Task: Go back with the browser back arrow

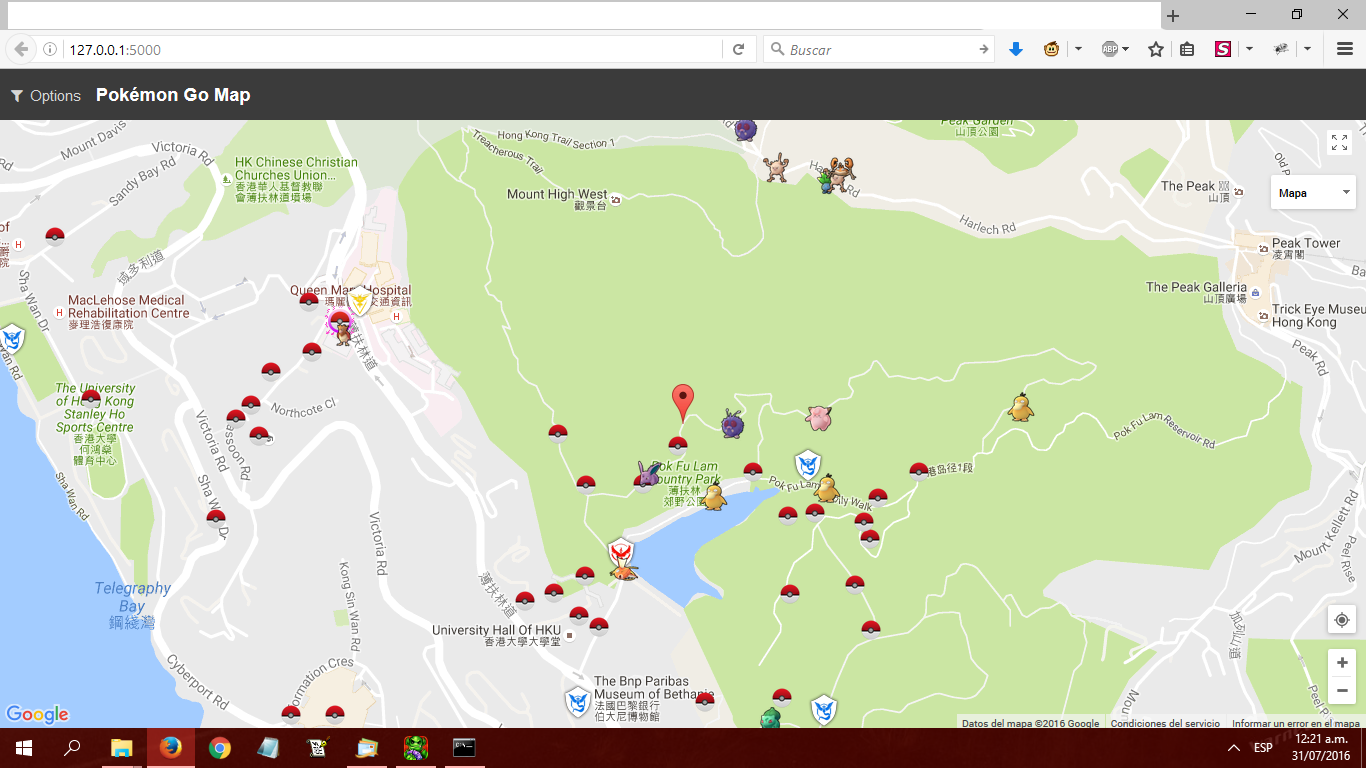Action: click(x=21, y=49)
